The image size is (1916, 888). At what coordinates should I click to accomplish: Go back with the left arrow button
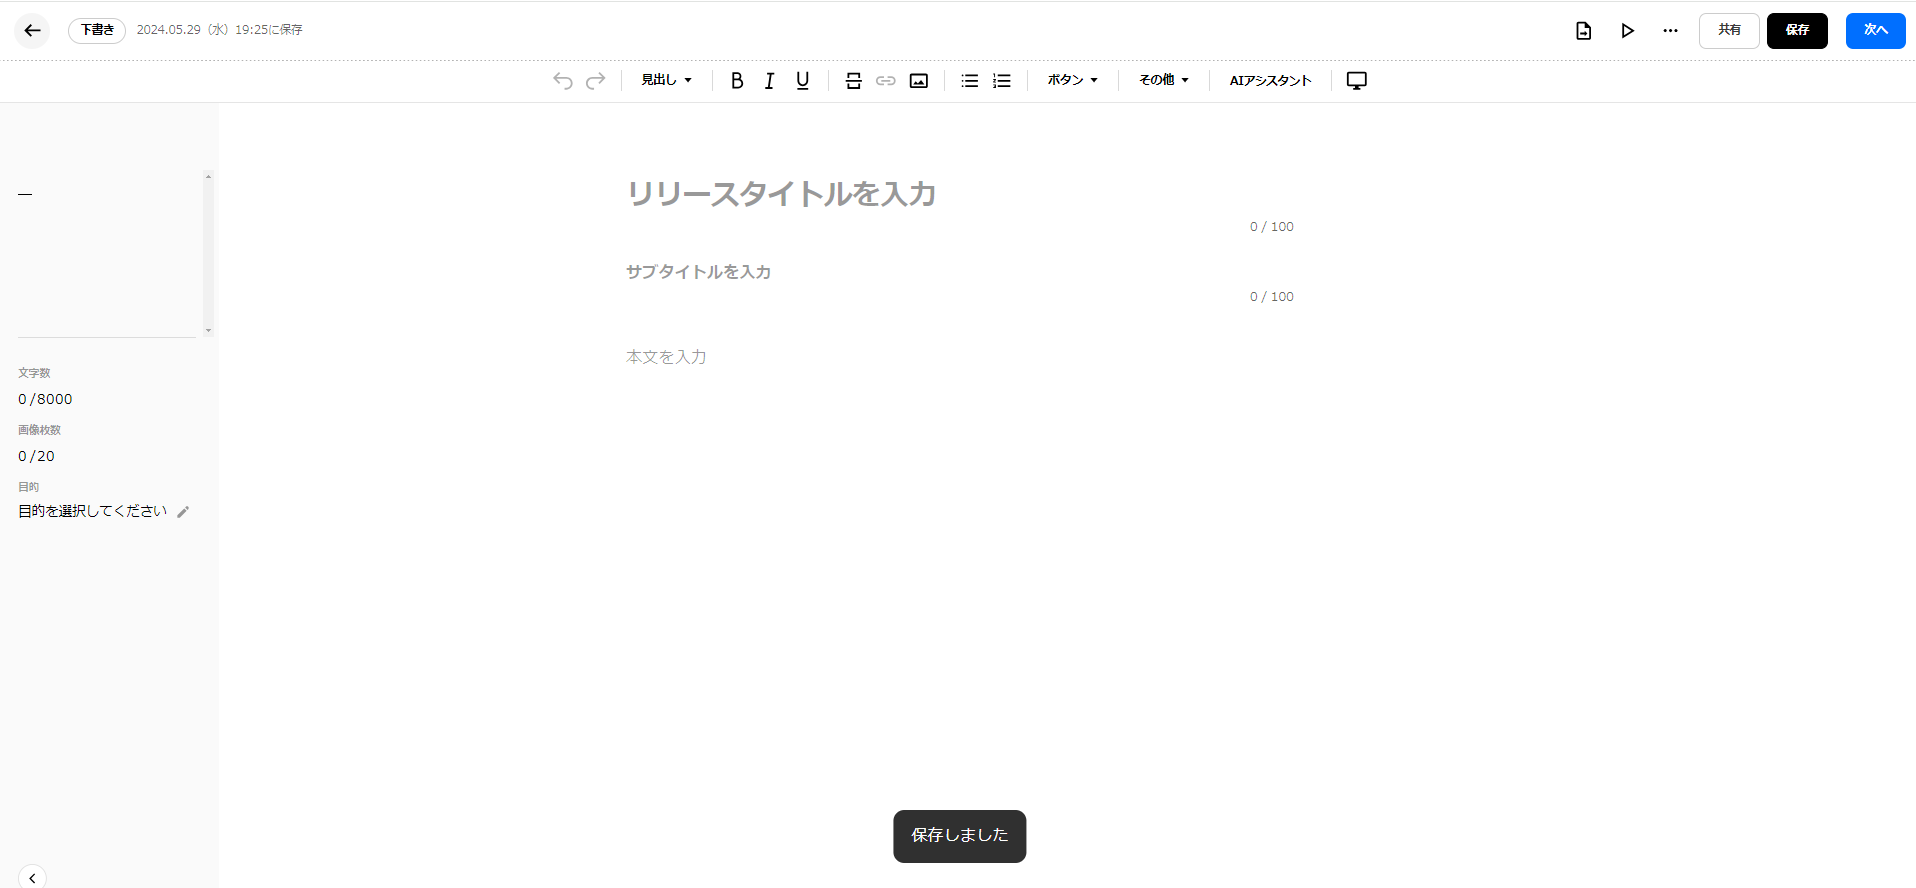[x=32, y=30]
